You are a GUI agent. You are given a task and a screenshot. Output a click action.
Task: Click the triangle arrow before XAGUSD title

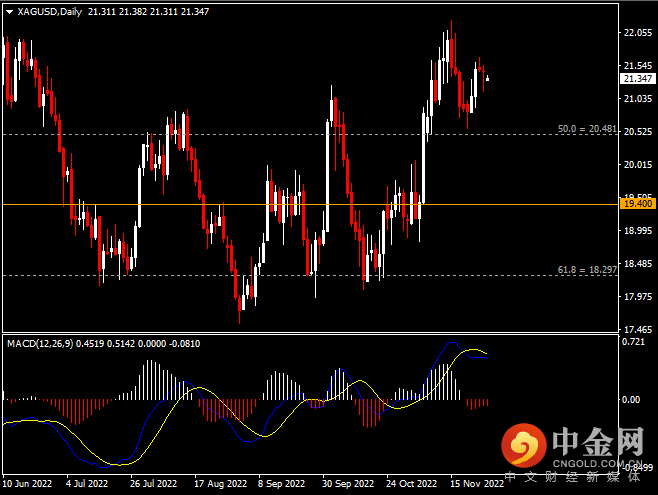pyautogui.click(x=9, y=12)
